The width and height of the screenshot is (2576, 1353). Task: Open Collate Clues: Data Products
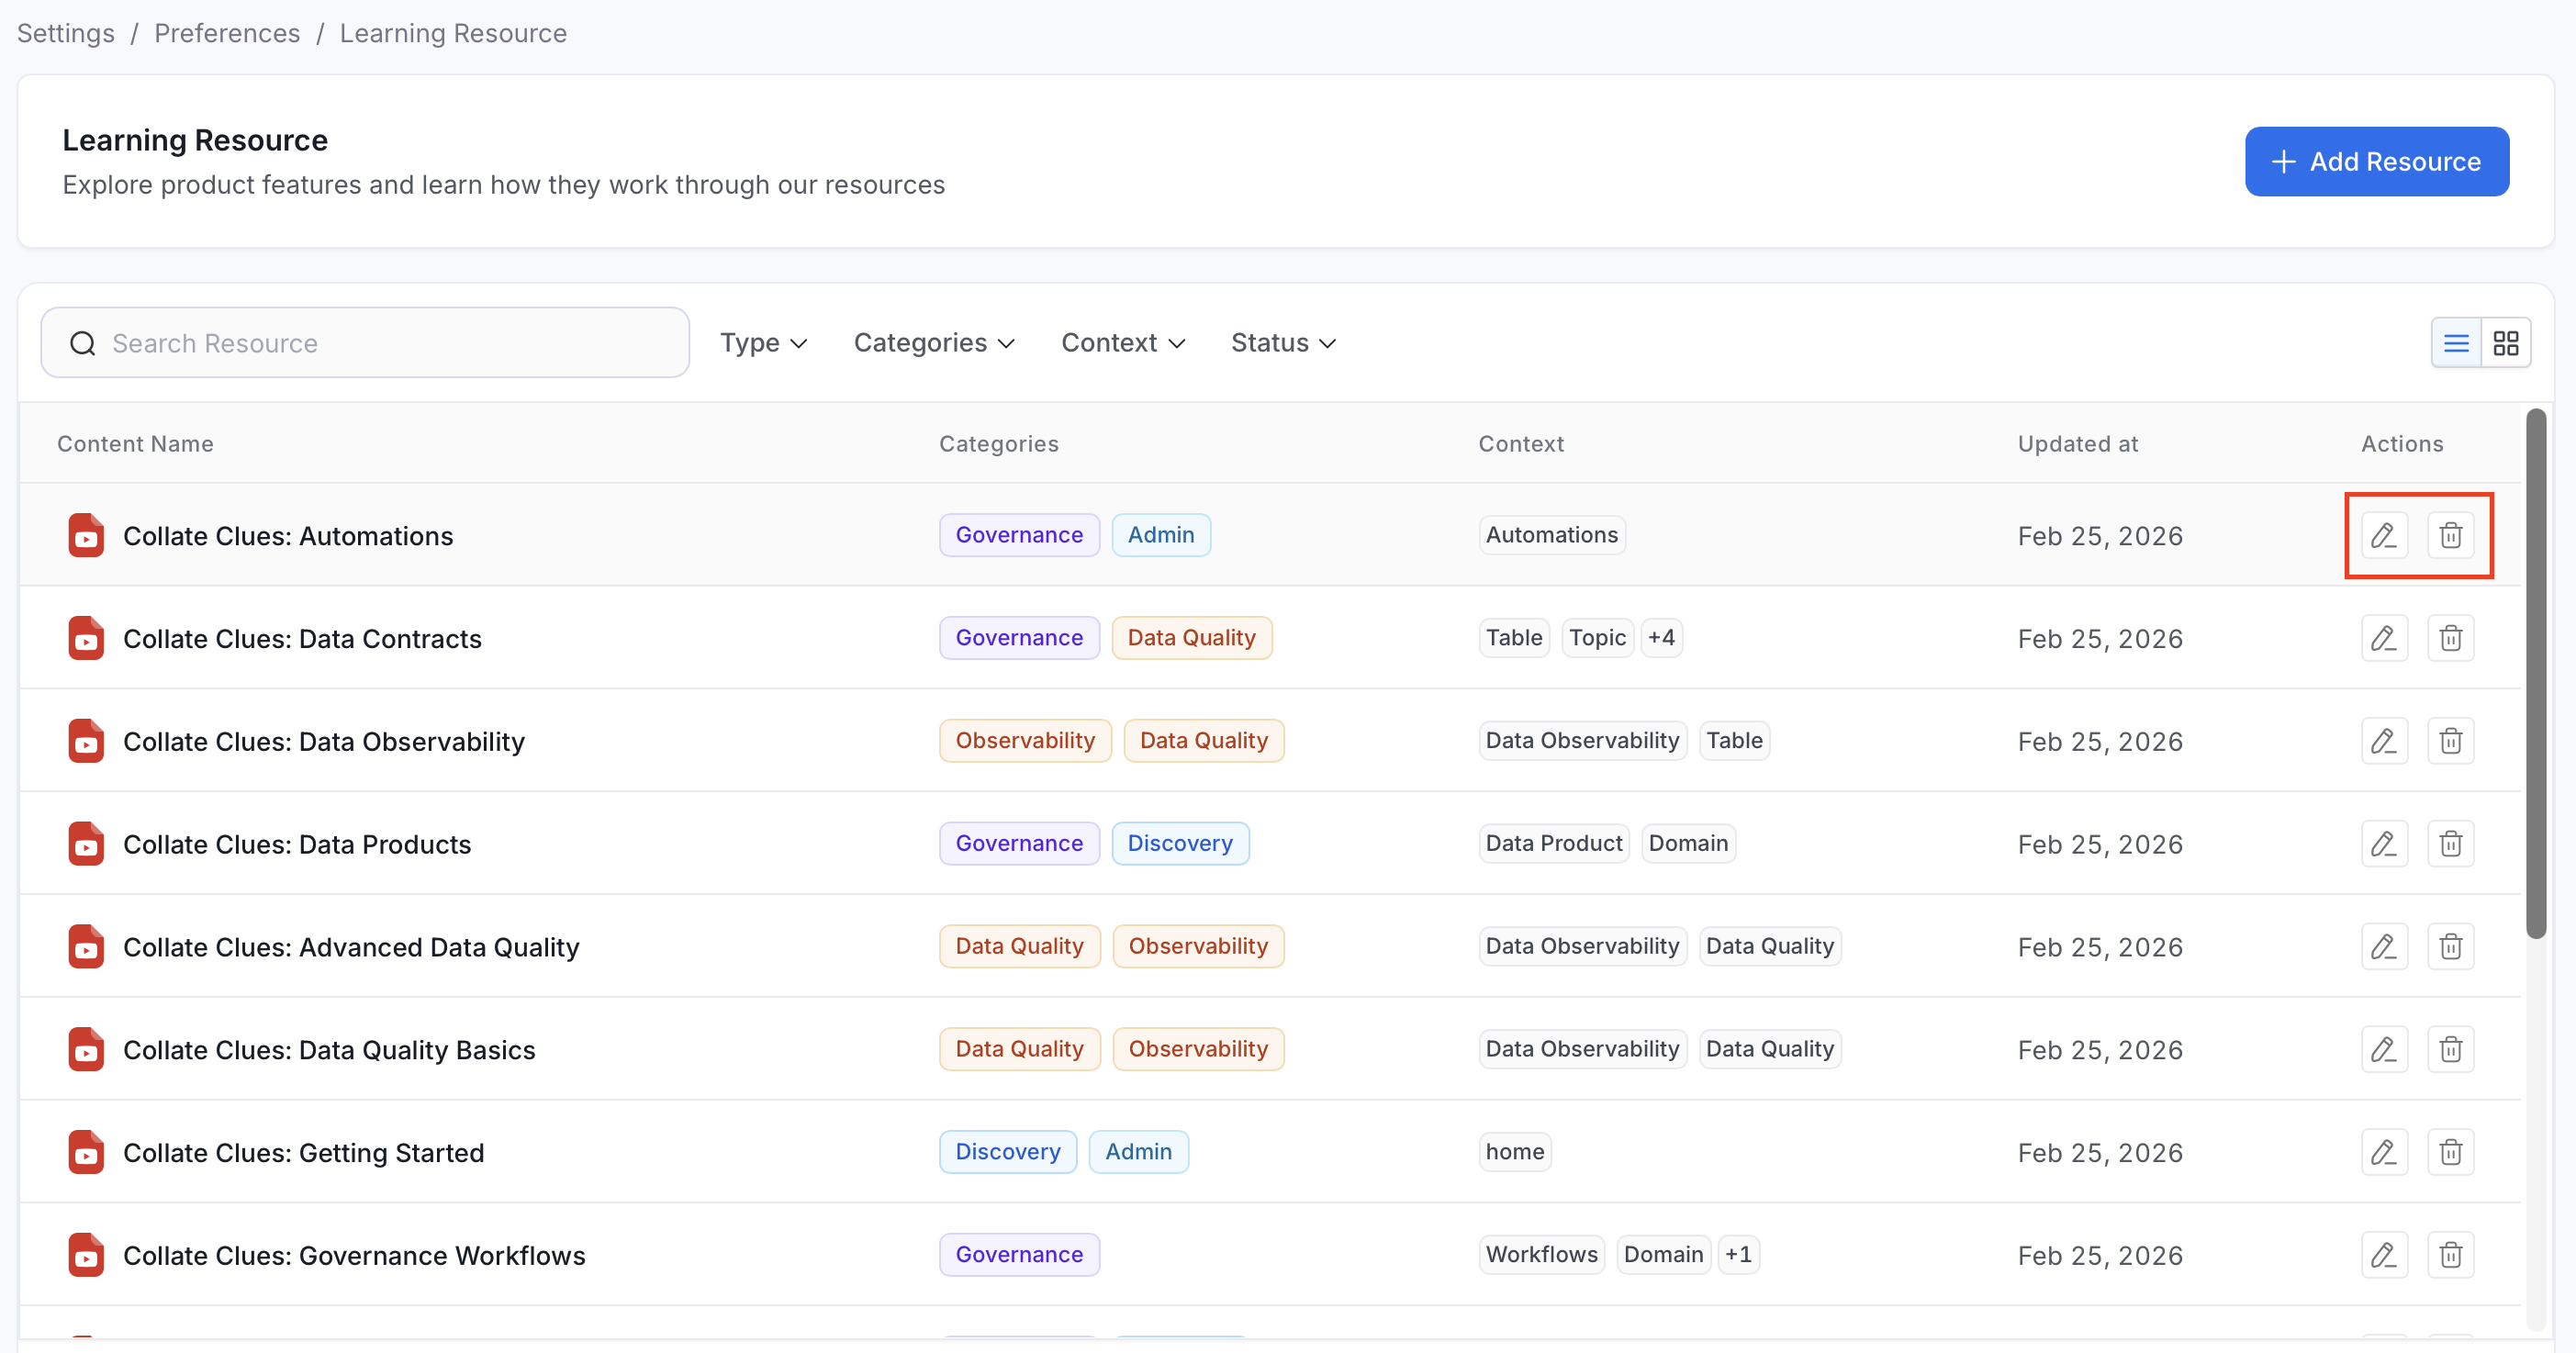point(297,845)
